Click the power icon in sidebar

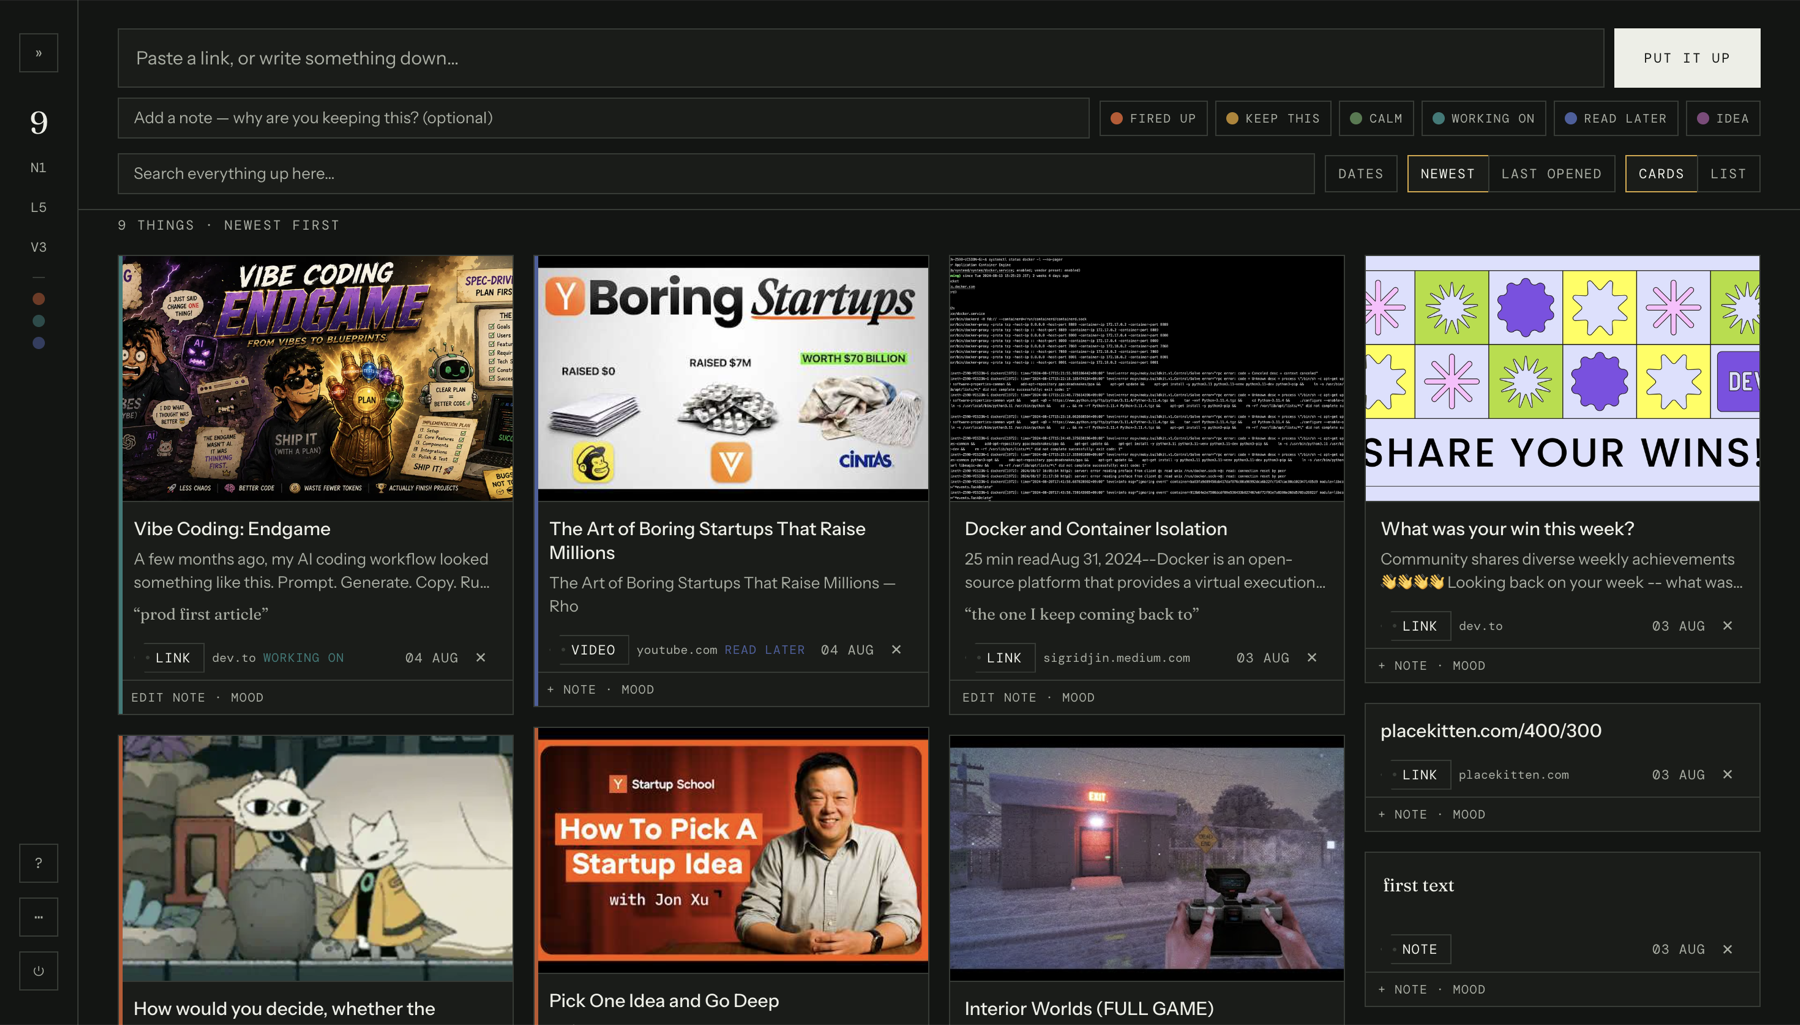(38, 971)
